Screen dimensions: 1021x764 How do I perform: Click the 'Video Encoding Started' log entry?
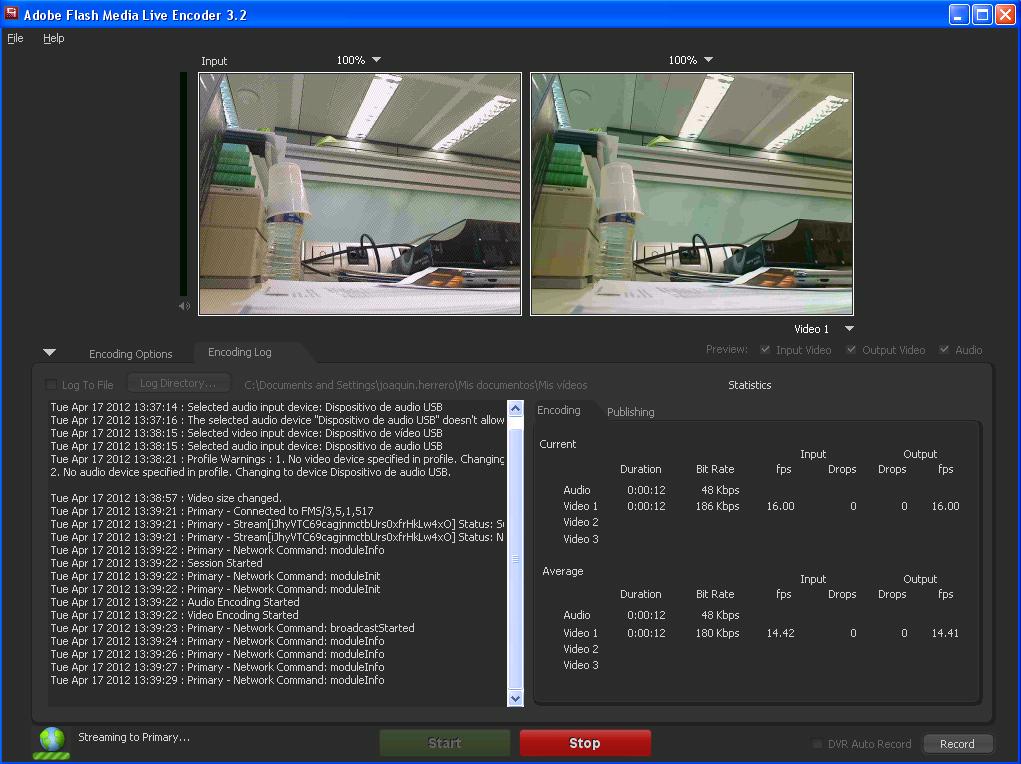pos(175,615)
